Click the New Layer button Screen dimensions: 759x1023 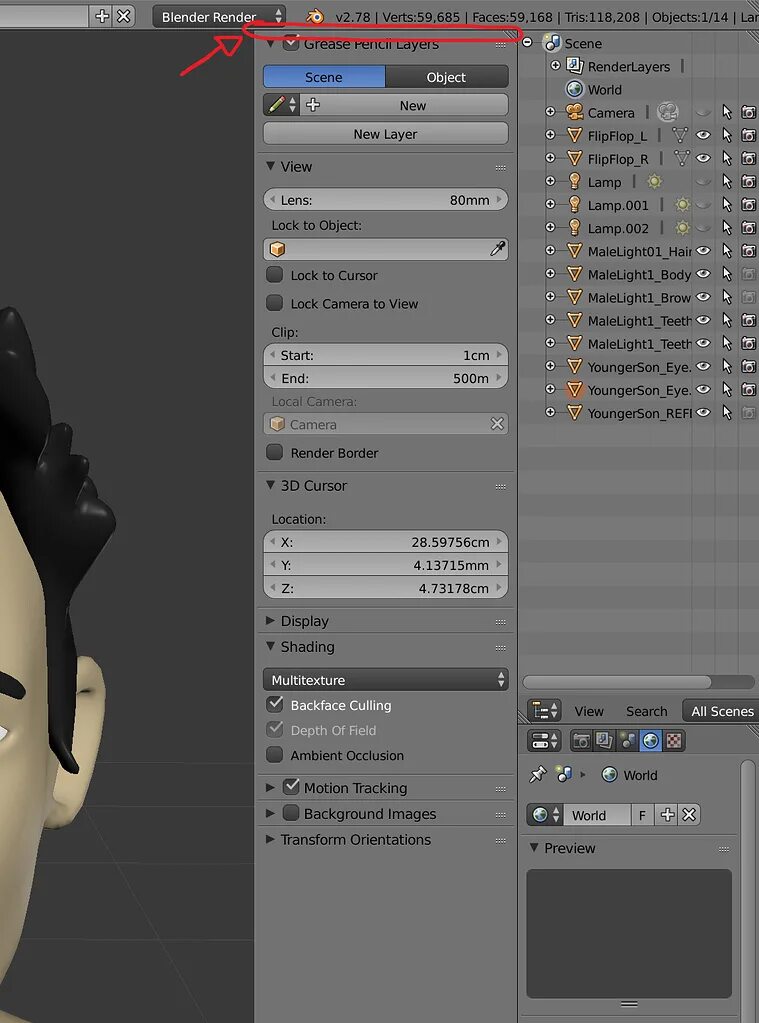click(386, 134)
